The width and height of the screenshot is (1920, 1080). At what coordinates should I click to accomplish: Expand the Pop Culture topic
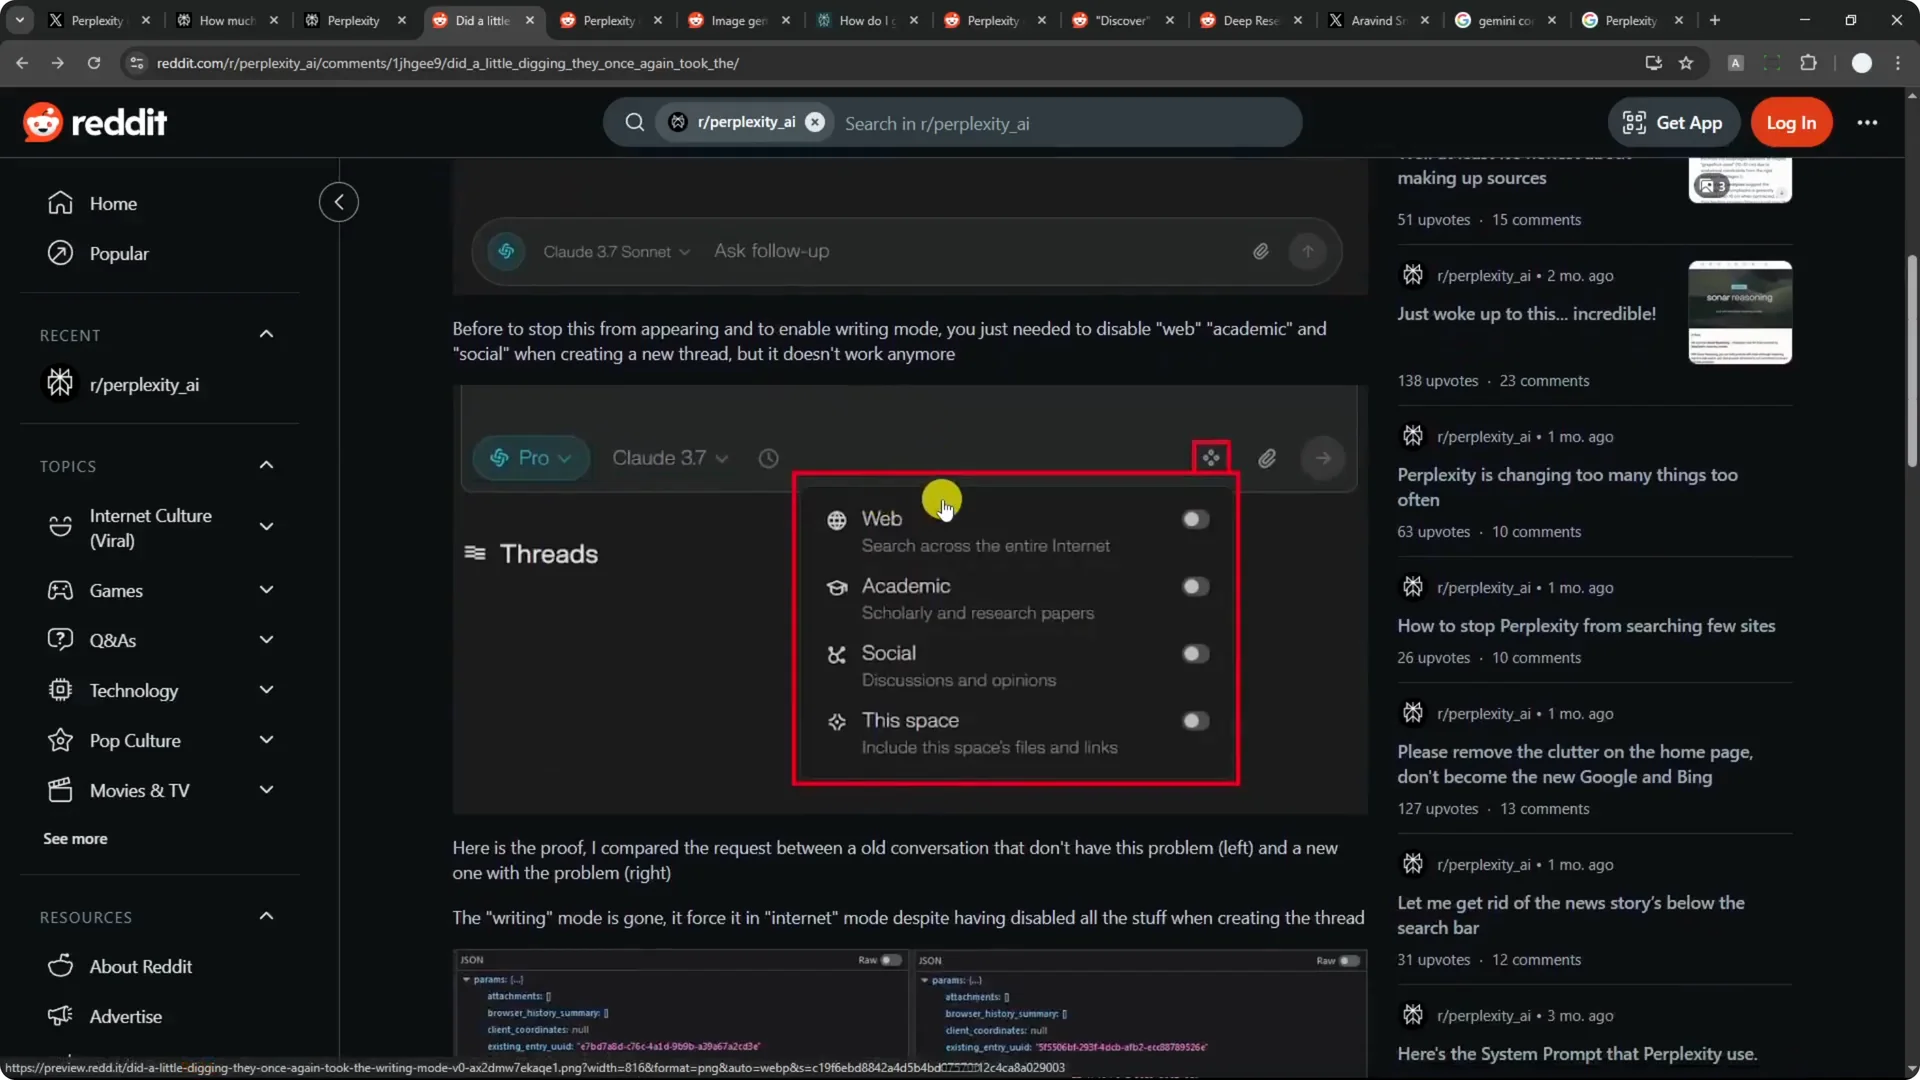[266, 740]
